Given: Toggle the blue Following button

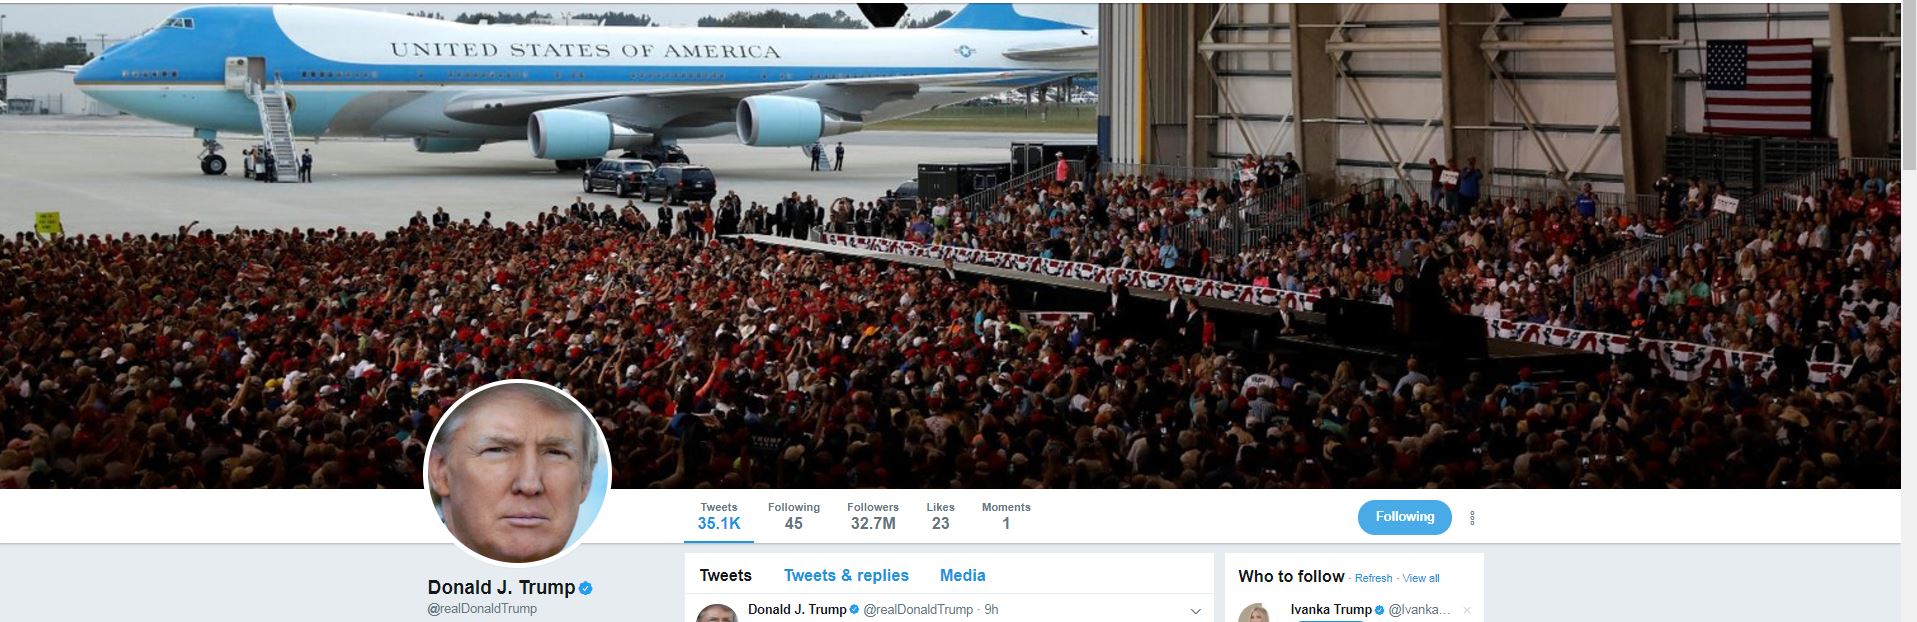Looking at the screenshot, I should coord(1404,517).
